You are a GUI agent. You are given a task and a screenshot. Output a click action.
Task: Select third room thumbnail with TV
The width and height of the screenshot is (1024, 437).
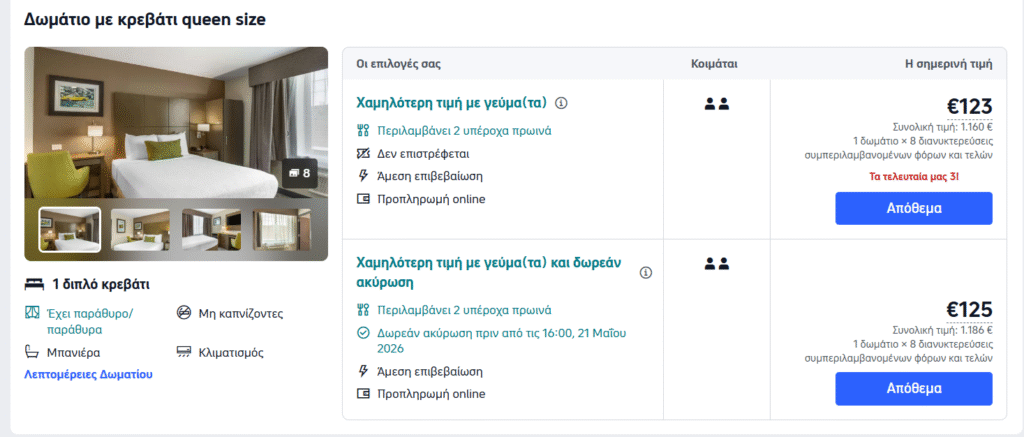[x=211, y=229]
